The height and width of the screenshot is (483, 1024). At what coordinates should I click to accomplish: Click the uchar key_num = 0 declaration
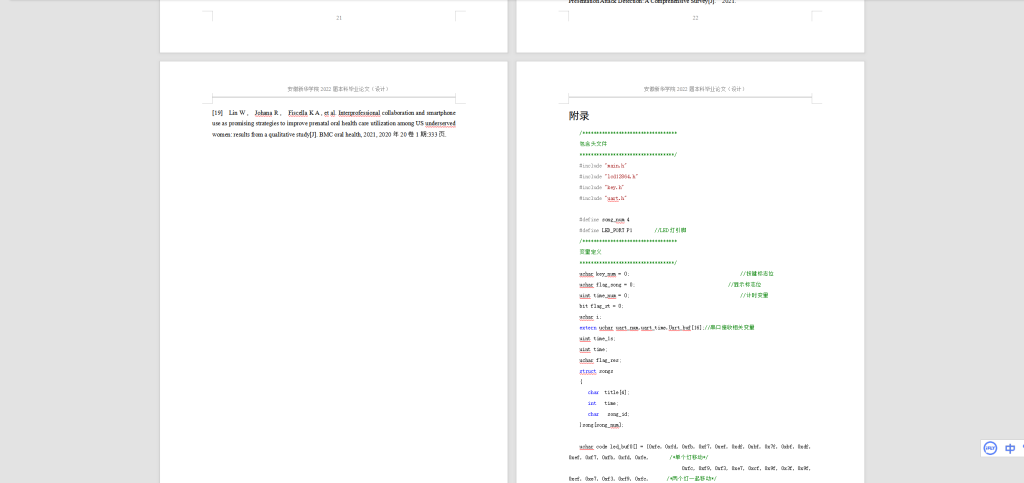coord(604,273)
